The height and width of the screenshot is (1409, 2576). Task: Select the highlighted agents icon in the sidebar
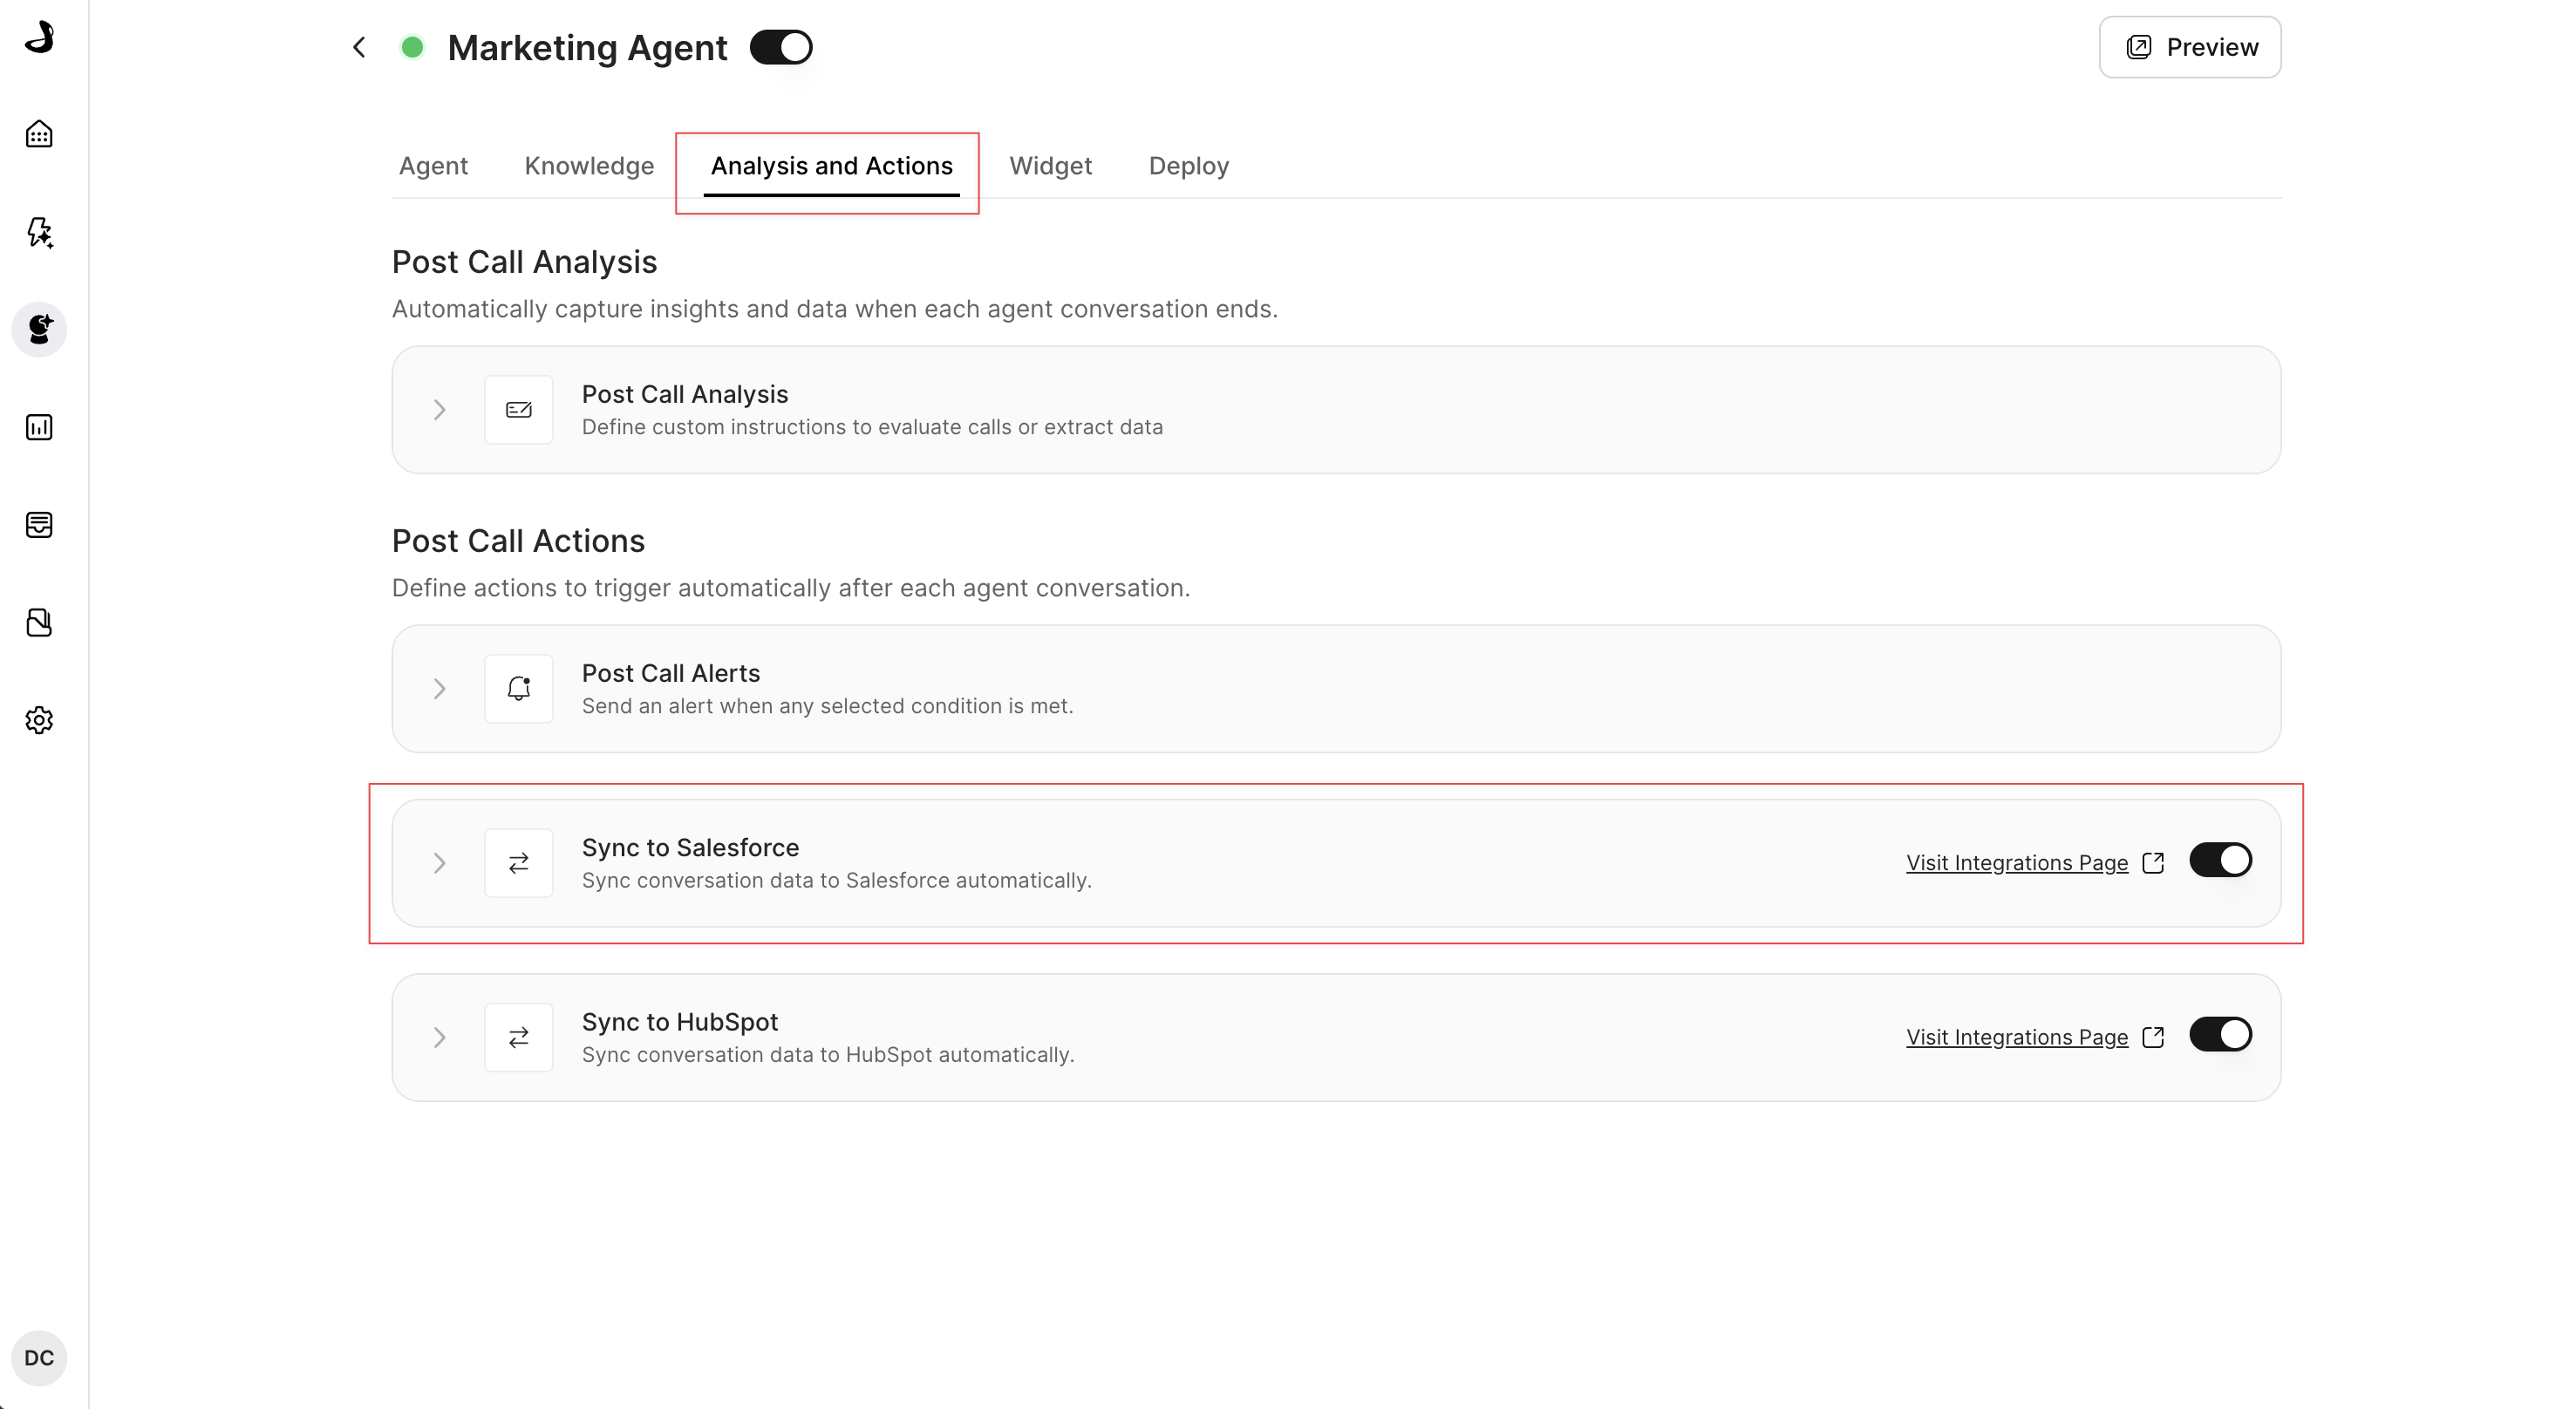point(39,329)
